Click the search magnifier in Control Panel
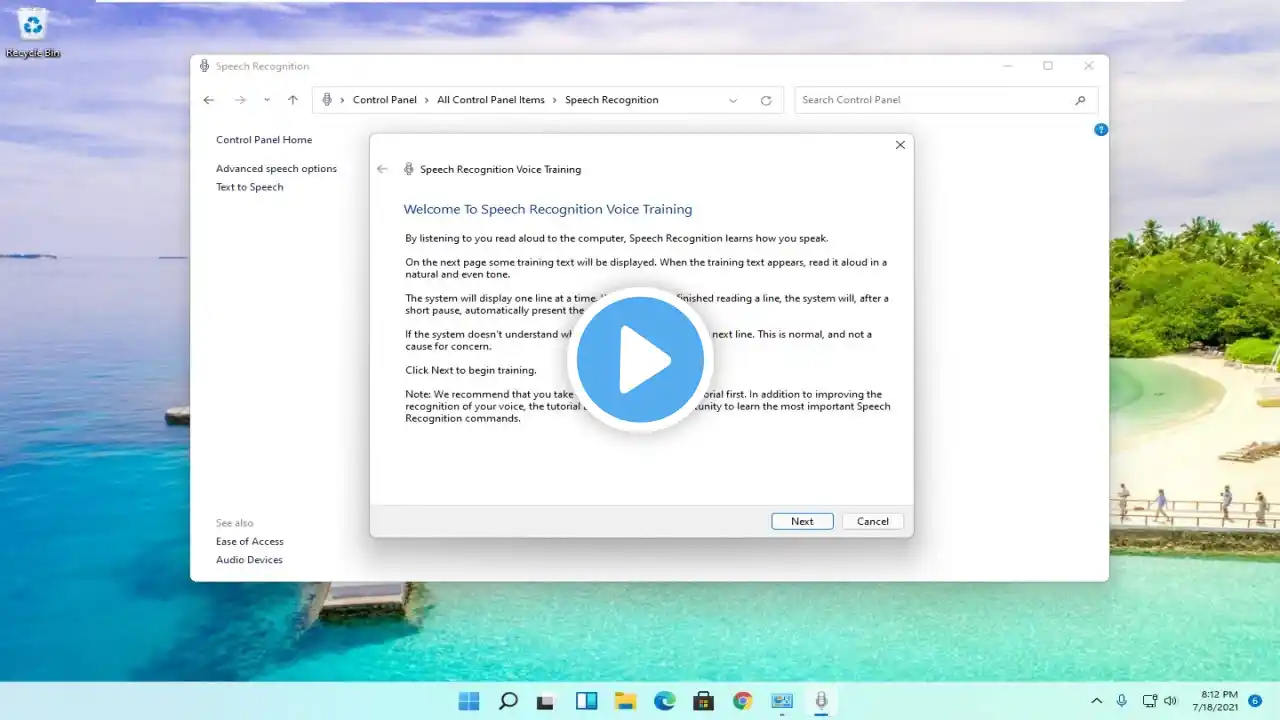This screenshot has width=1280, height=720. [1080, 100]
